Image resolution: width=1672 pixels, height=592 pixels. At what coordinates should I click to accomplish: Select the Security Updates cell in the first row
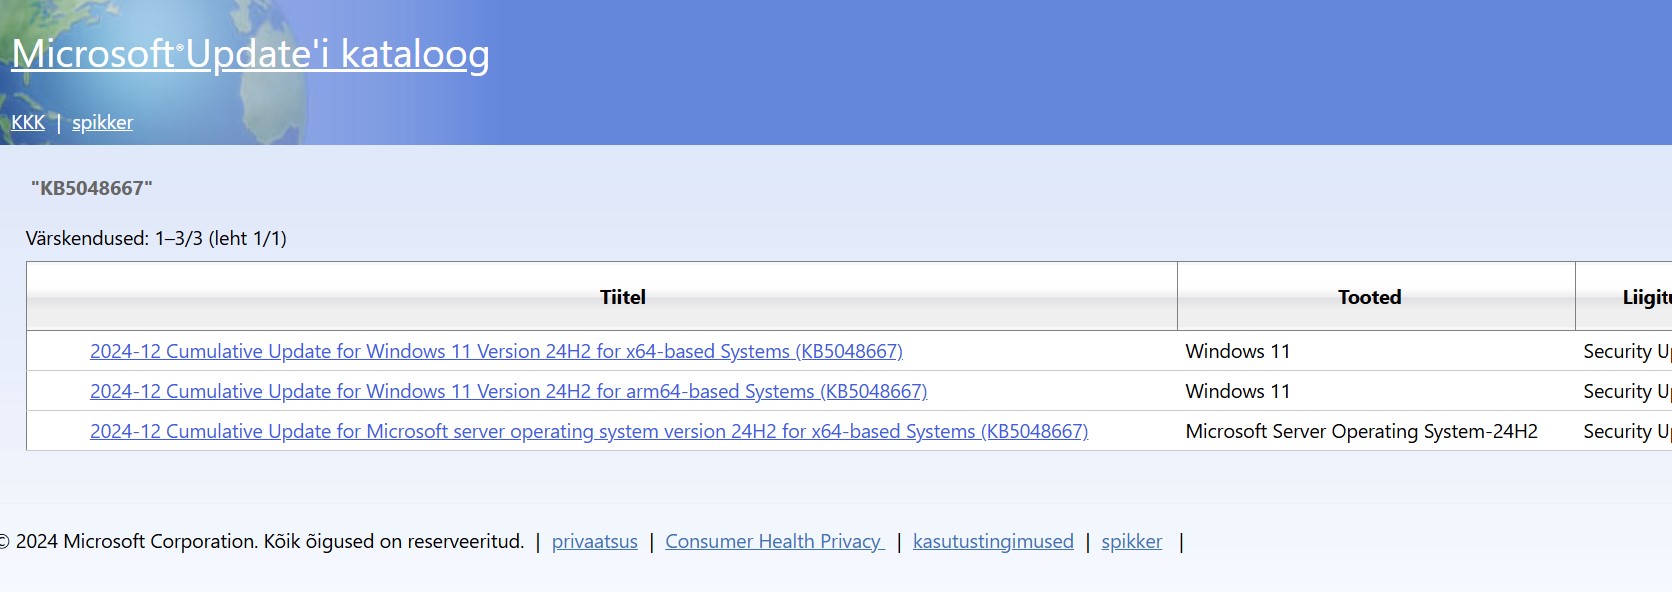1625,351
